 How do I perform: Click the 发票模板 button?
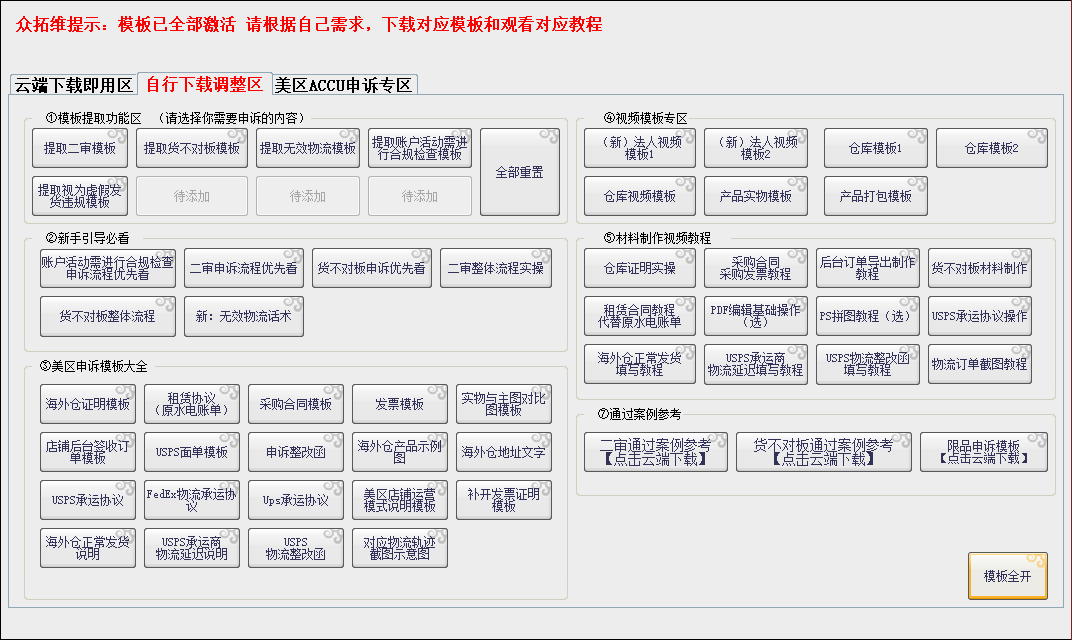pos(400,404)
